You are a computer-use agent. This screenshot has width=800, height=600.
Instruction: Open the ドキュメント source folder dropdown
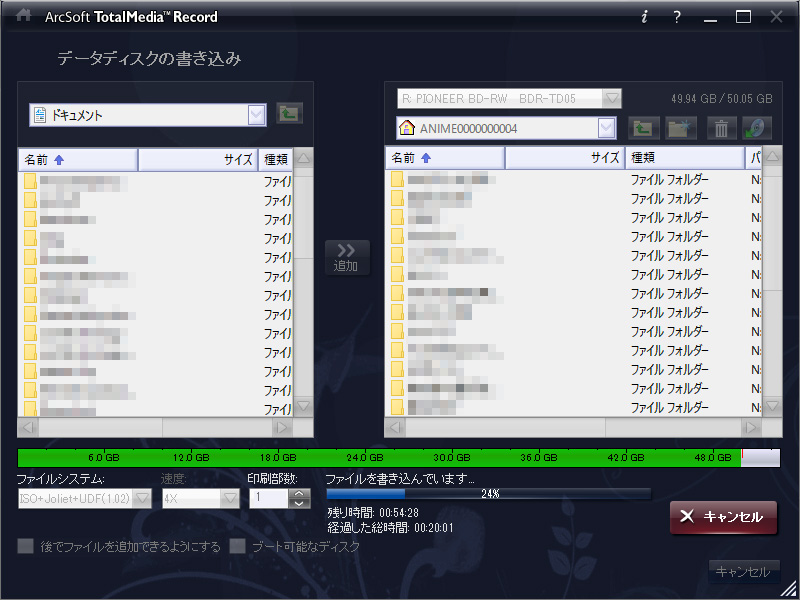pyautogui.click(x=256, y=115)
